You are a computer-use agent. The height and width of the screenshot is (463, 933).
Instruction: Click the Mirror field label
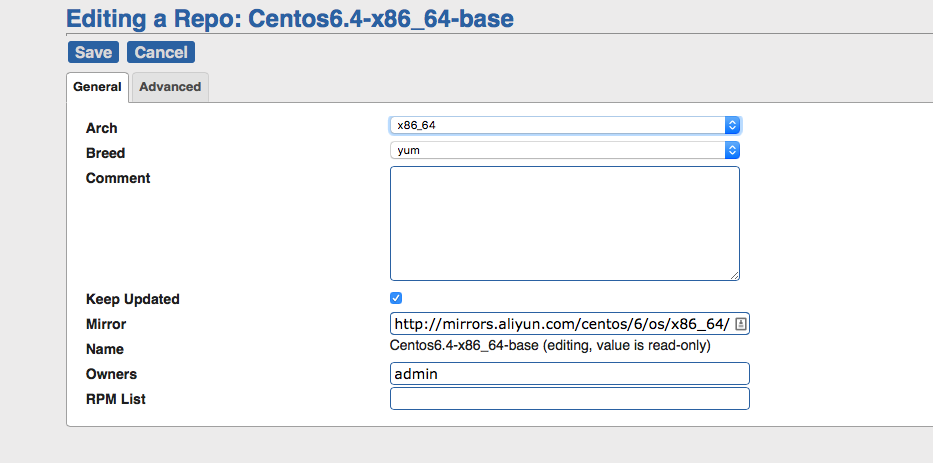[x=106, y=324]
